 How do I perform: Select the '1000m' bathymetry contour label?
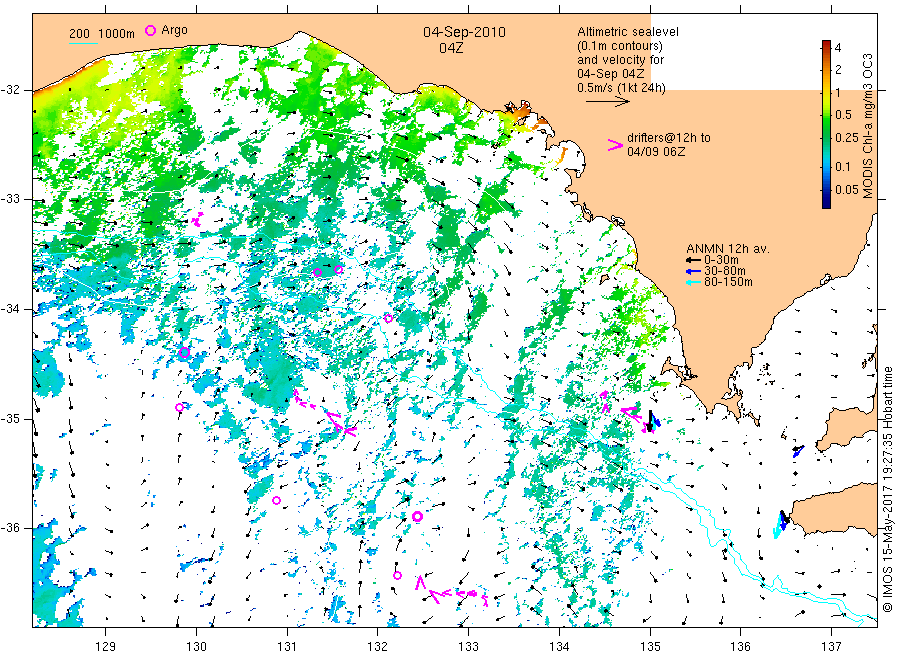(117, 34)
